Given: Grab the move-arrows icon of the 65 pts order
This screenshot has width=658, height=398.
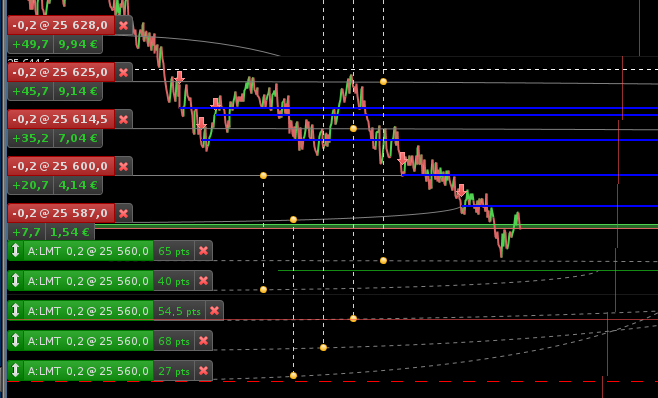Looking at the screenshot, I should (16, 251).
